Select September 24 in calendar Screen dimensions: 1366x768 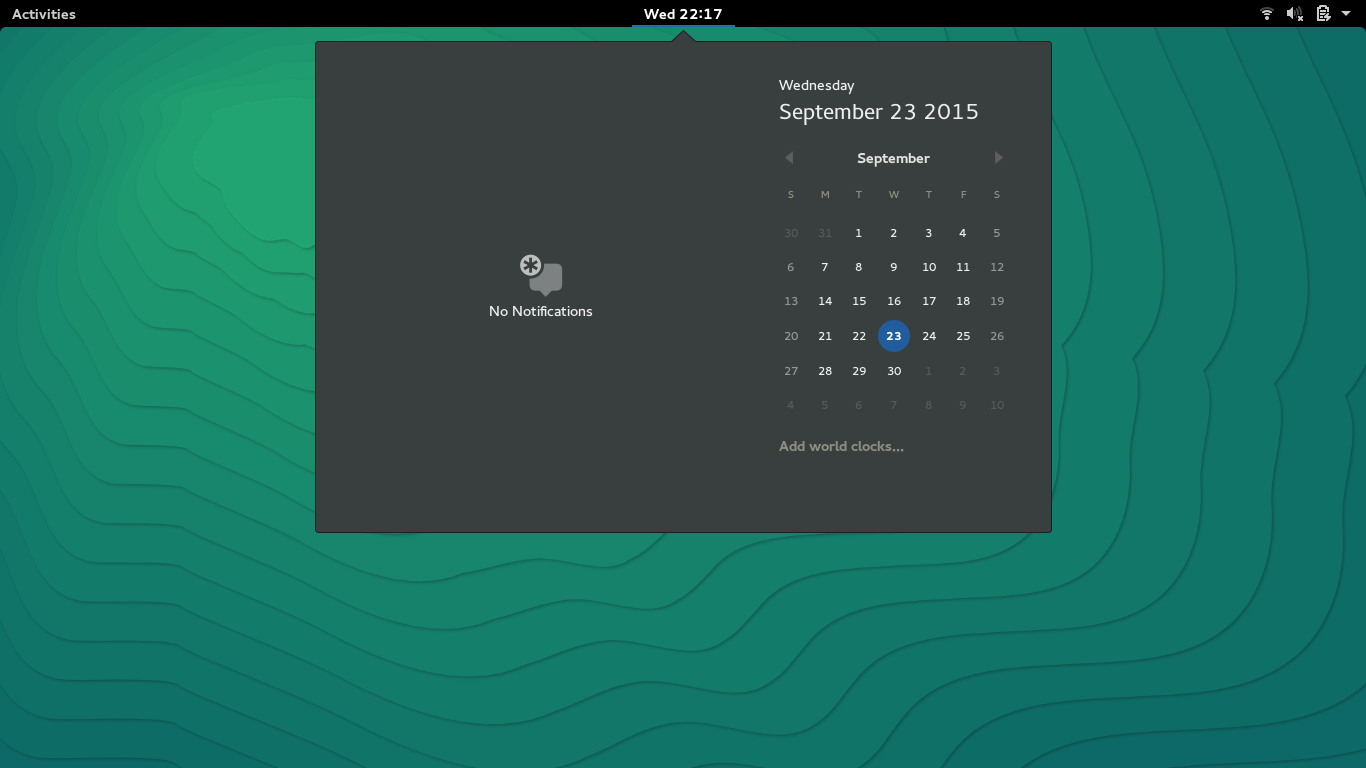(929, 336)
